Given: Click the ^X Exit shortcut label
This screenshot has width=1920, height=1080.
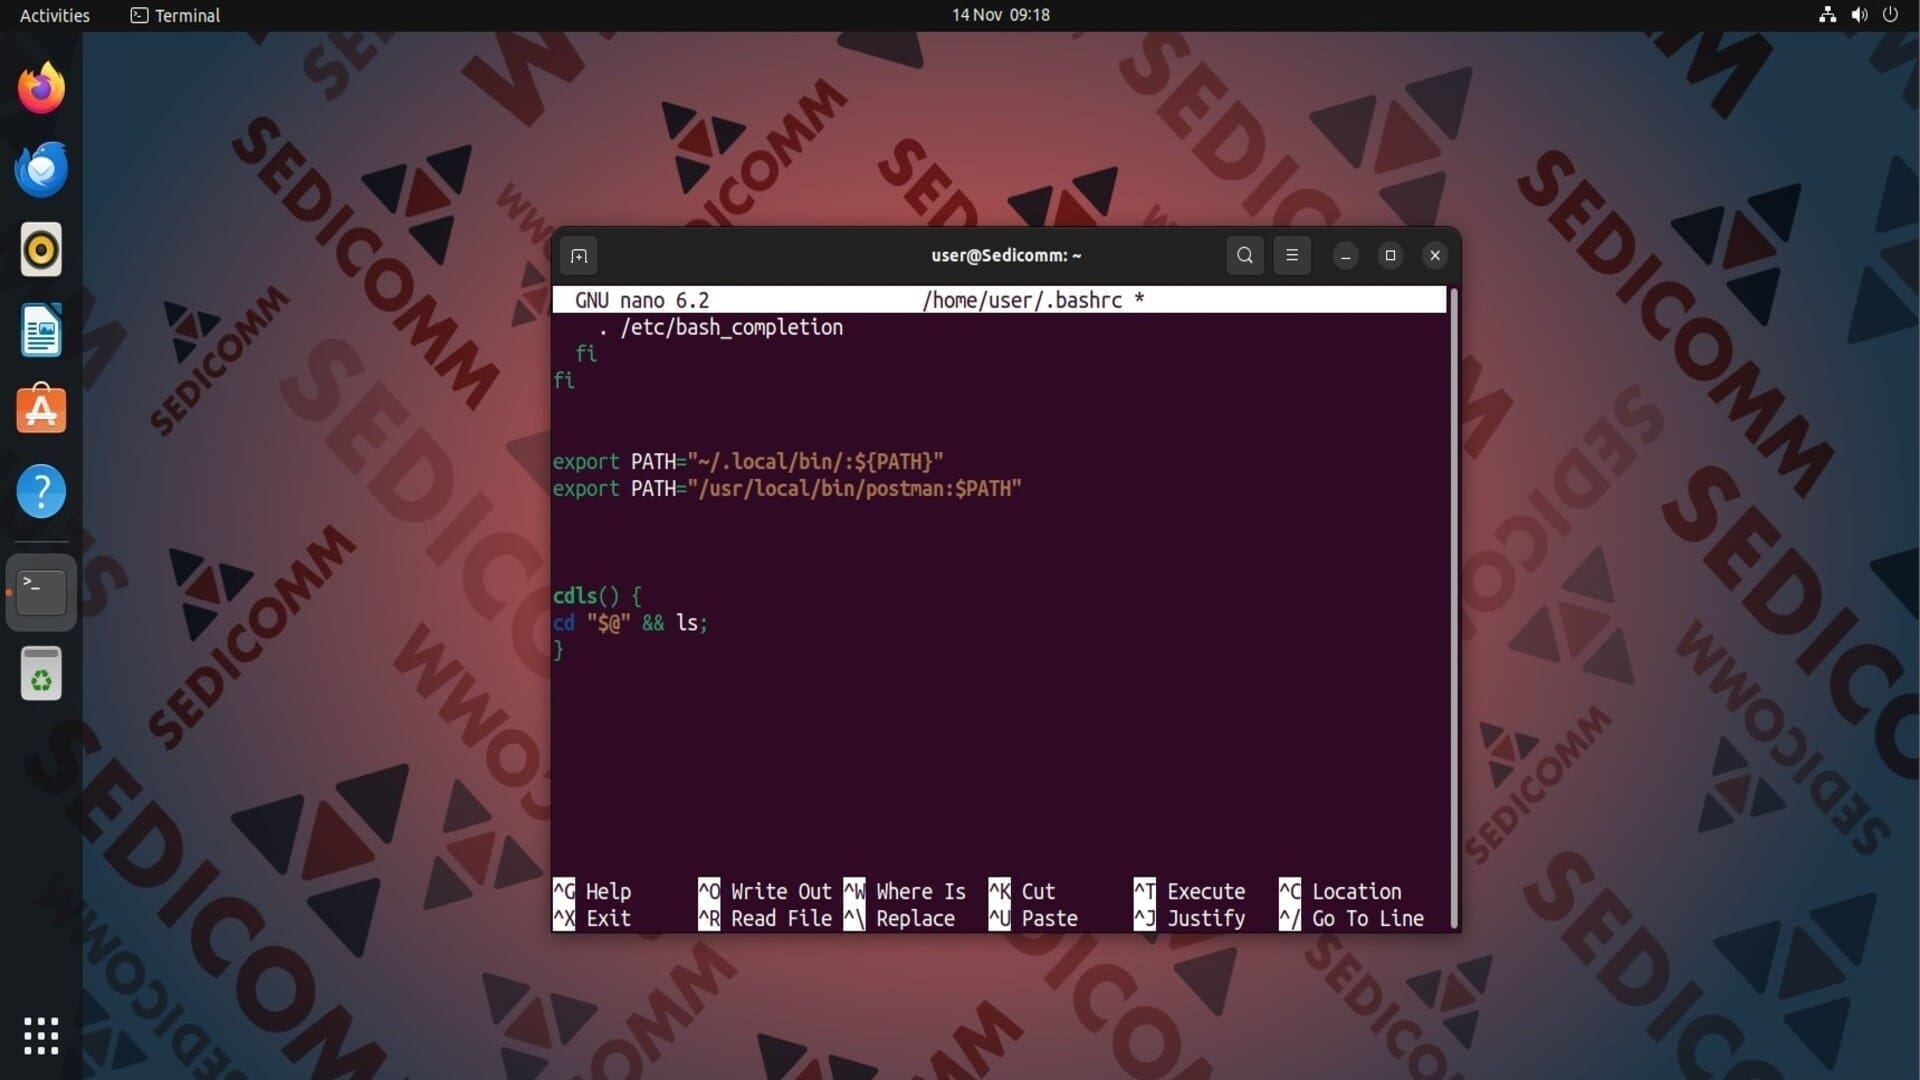Looking at the screenshot, I should point(592,918).
